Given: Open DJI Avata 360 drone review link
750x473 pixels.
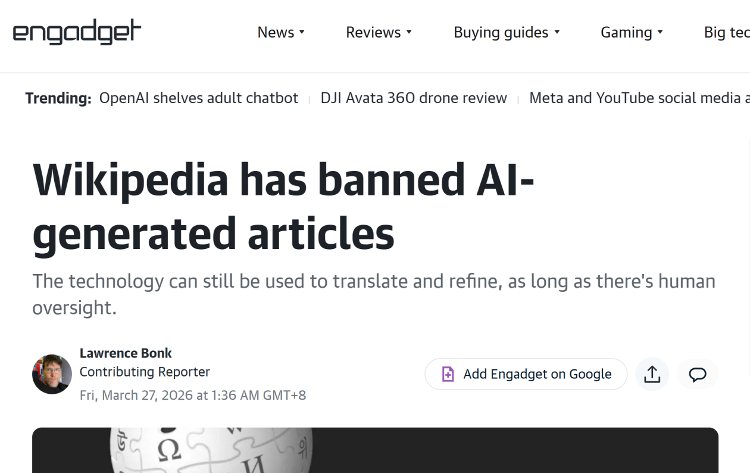Looking at the screenshot, I should pos(413,98).
